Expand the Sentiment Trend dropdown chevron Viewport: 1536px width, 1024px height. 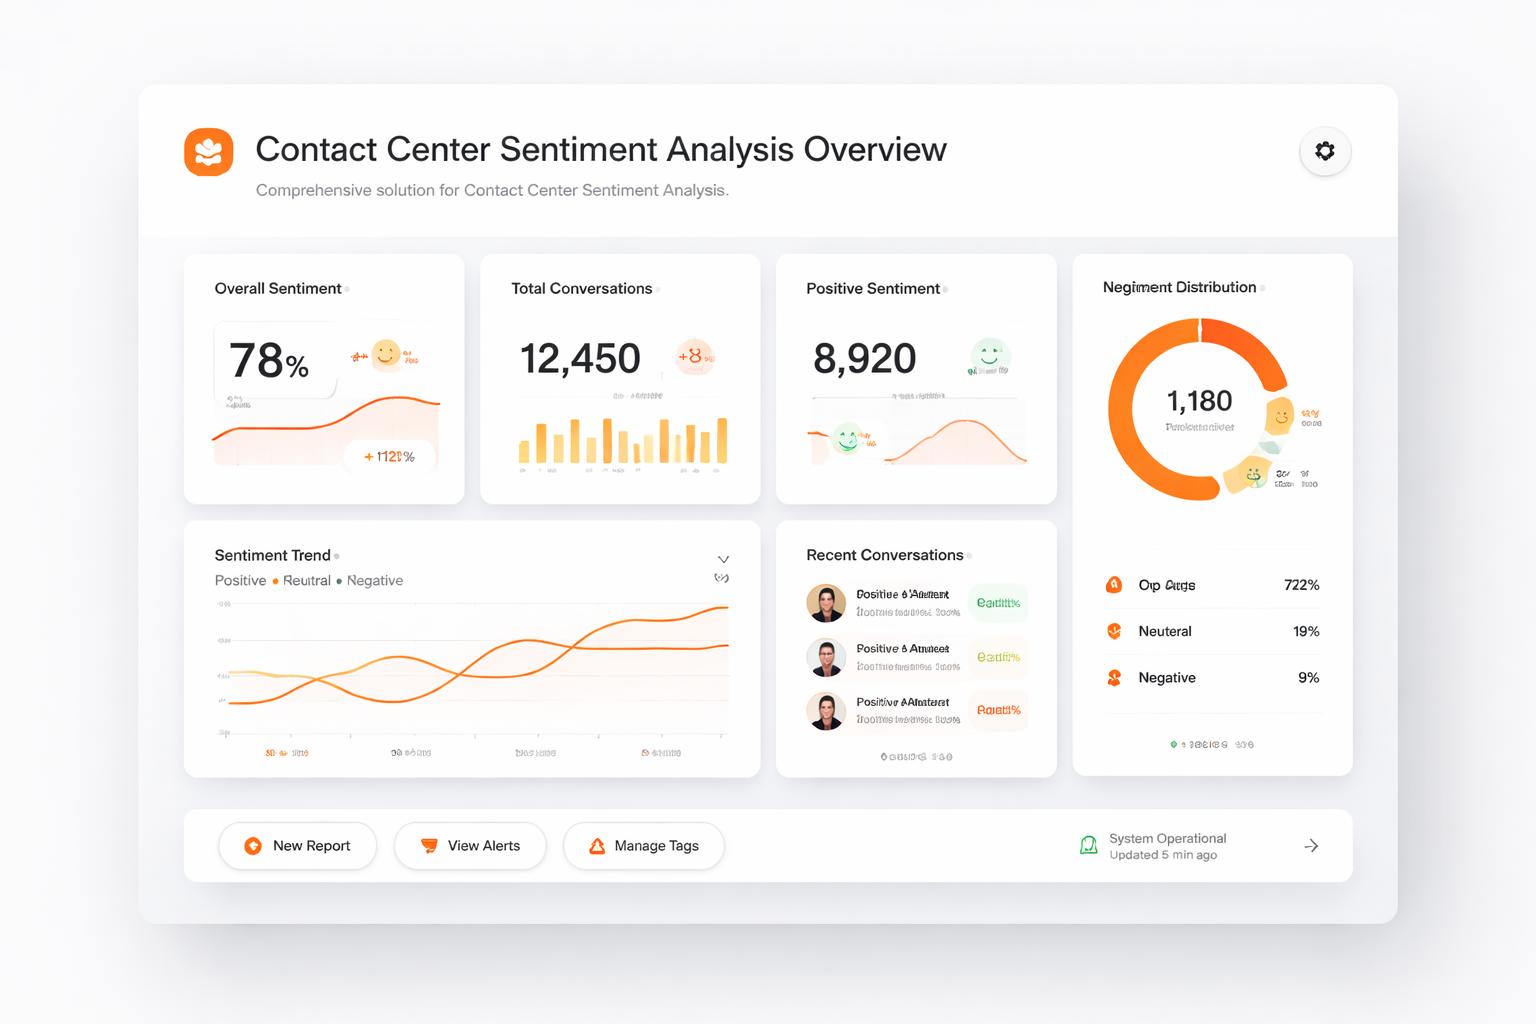(723, 559)
